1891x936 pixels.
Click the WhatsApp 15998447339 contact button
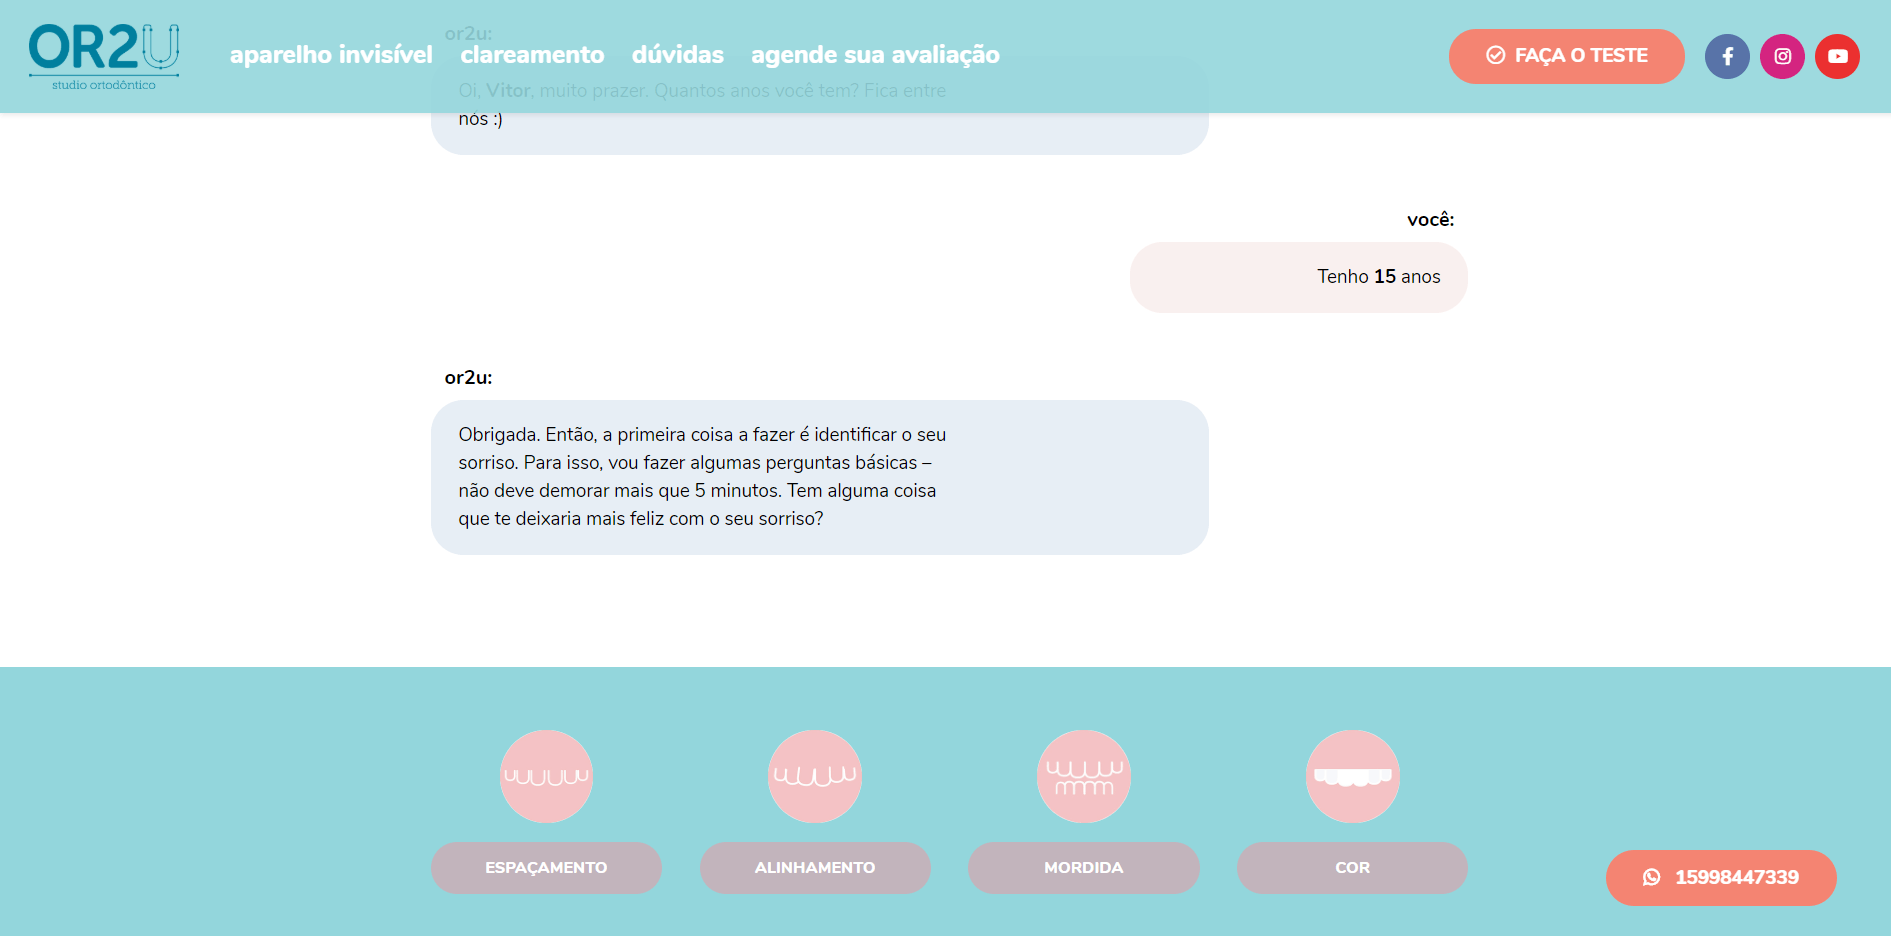[x=1721, y=877]
